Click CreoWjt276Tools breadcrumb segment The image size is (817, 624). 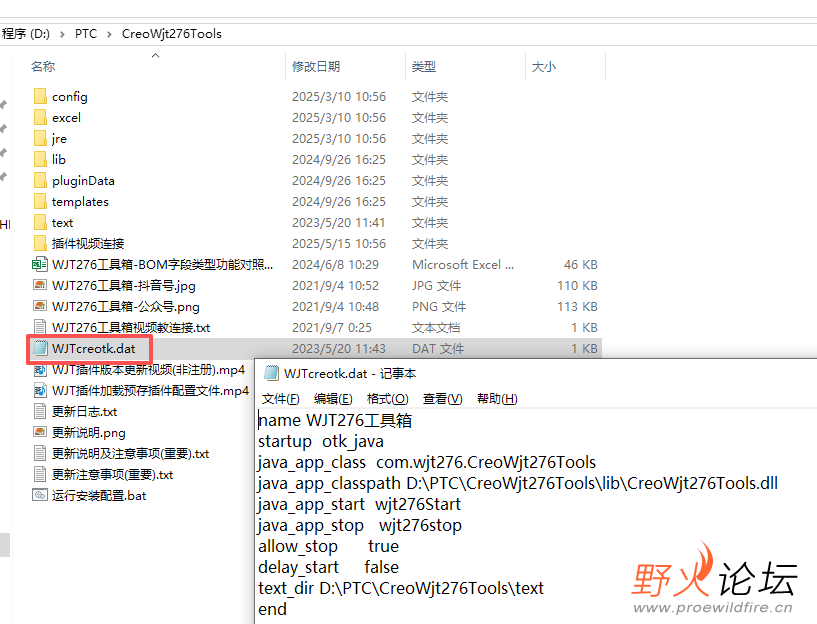171,34
